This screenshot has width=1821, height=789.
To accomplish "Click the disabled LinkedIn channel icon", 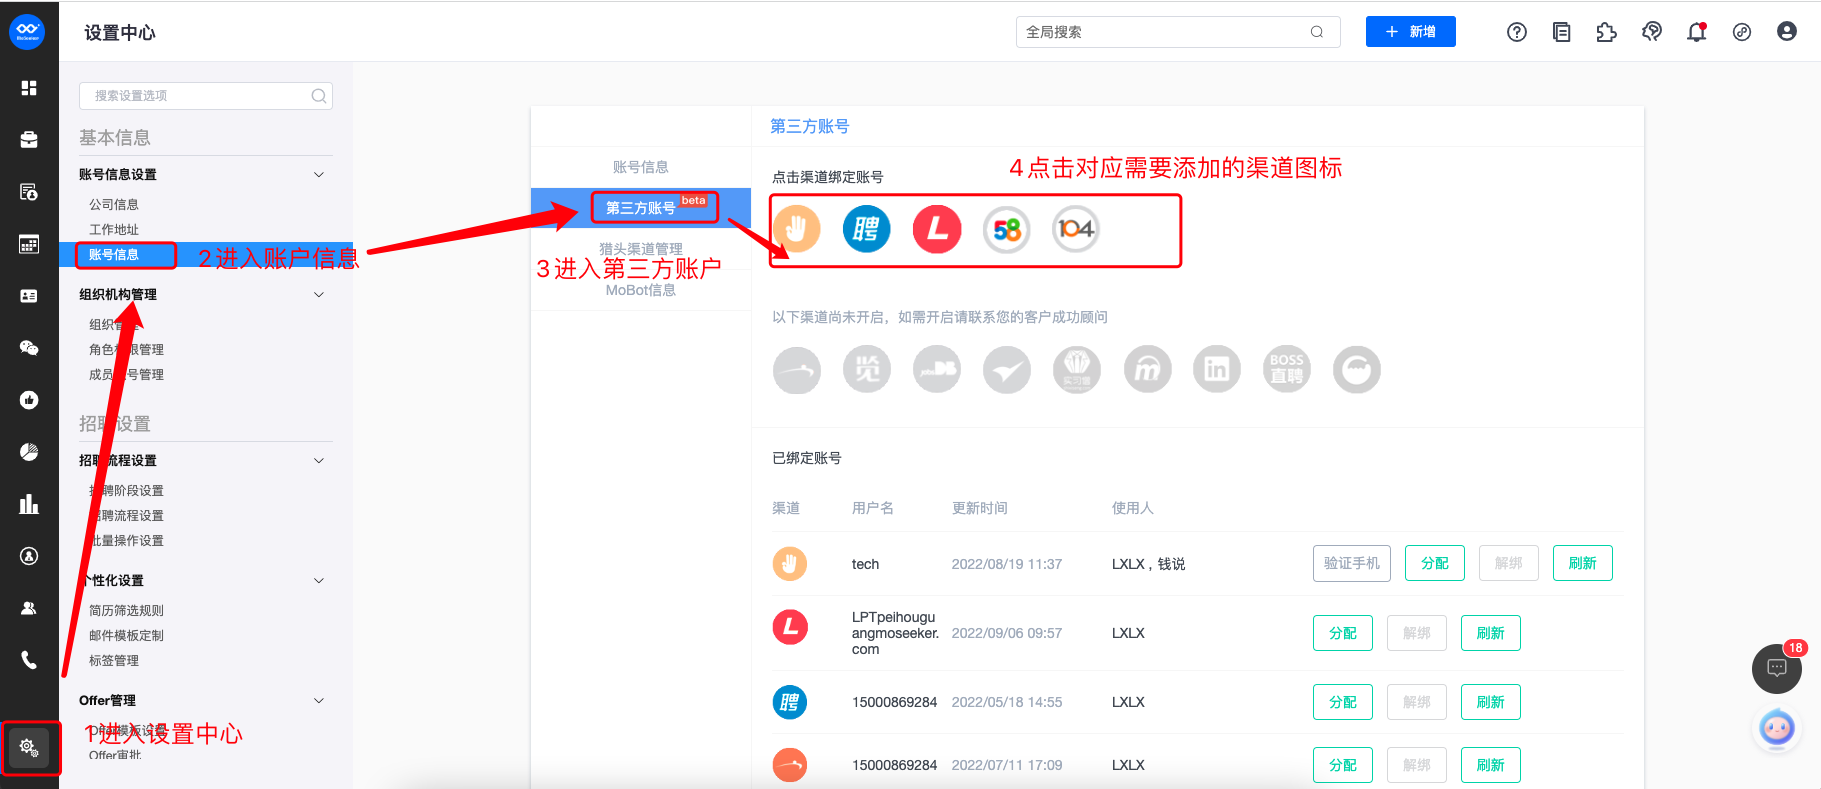I will [1217, 370].
